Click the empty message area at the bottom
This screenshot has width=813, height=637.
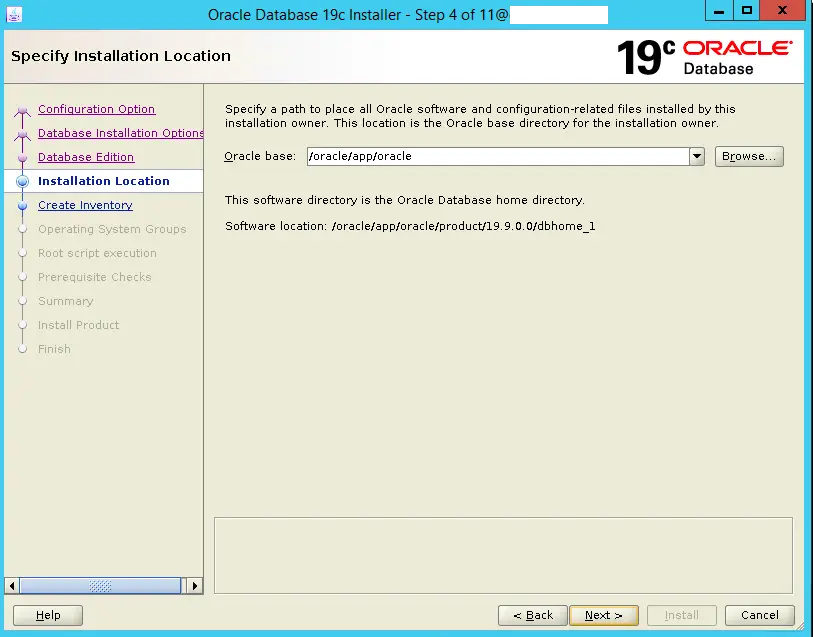503,555
